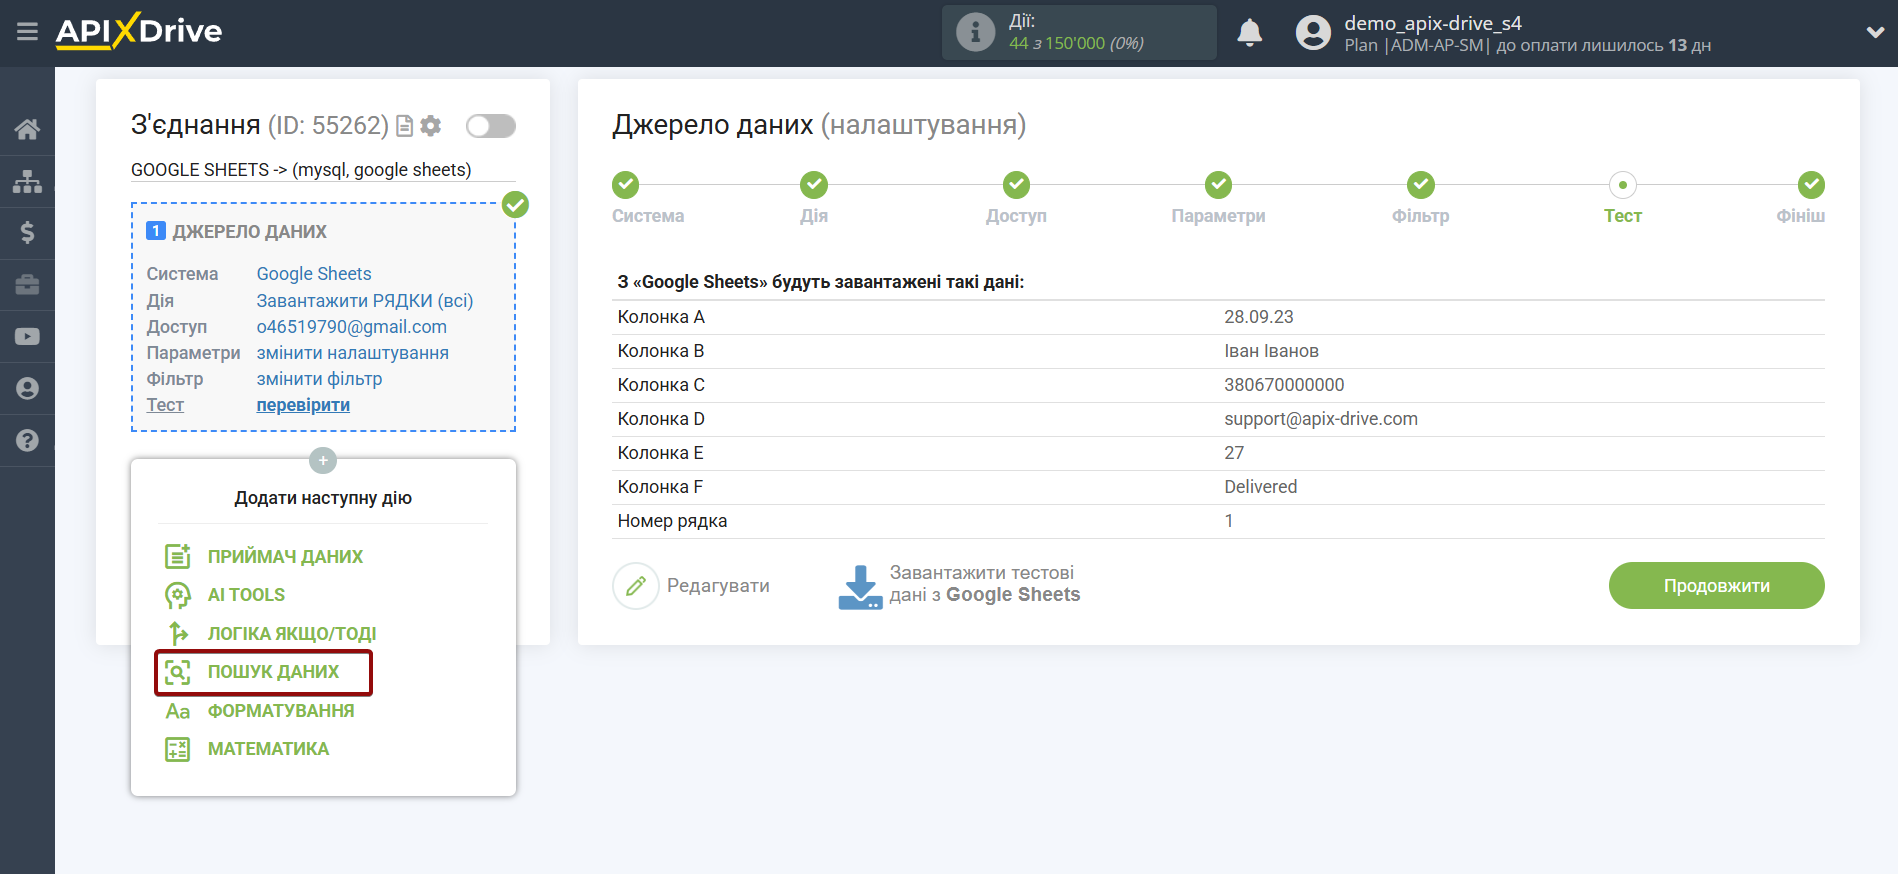Click змінити фільтр link
The image size is (1898, 874).
click(x=319, y=379)
